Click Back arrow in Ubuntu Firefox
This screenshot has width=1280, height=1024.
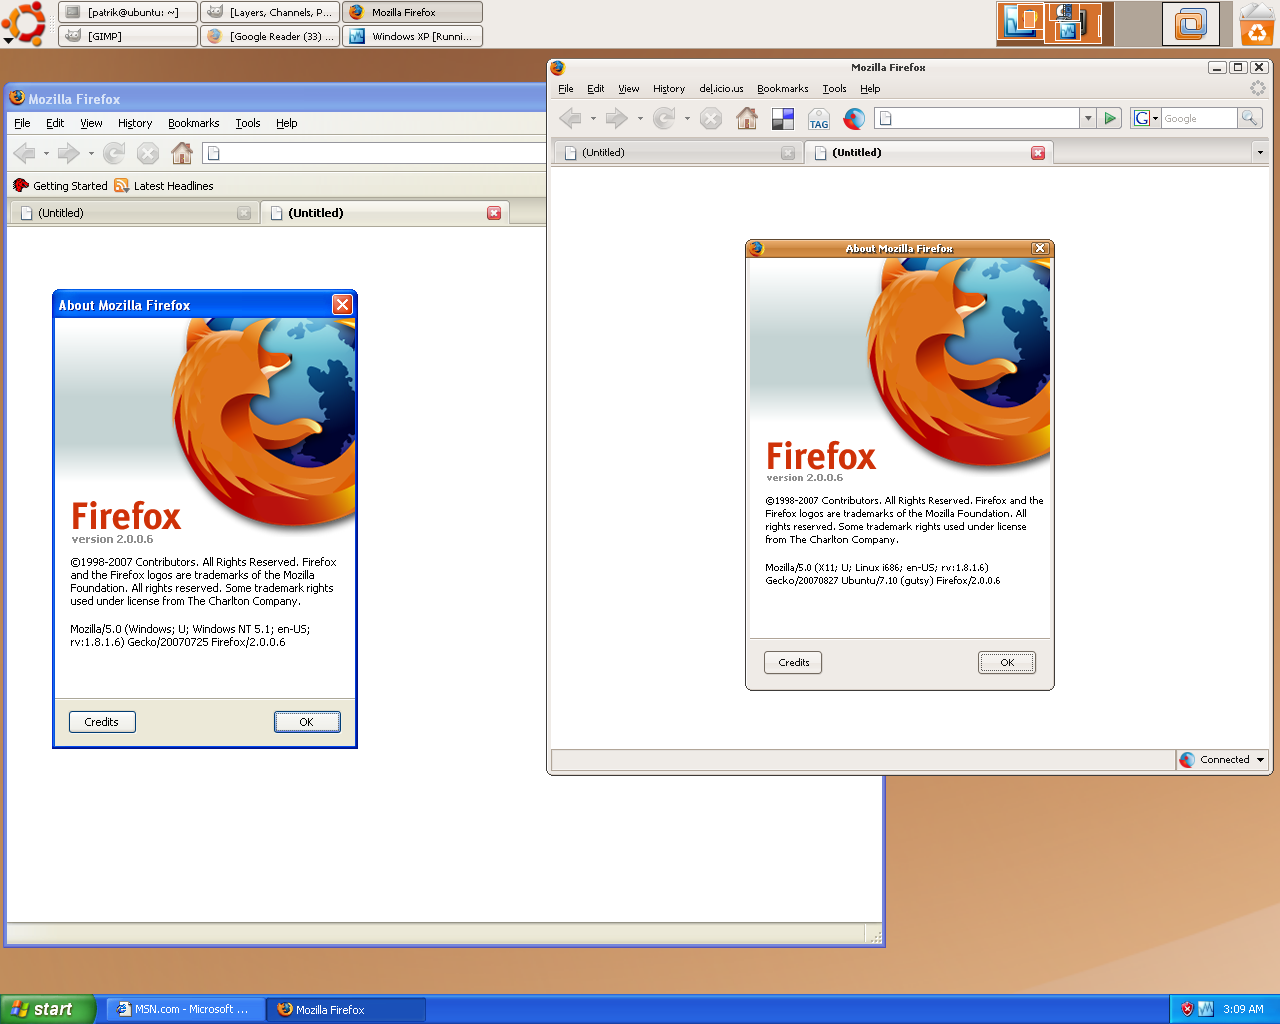point(571,118)
